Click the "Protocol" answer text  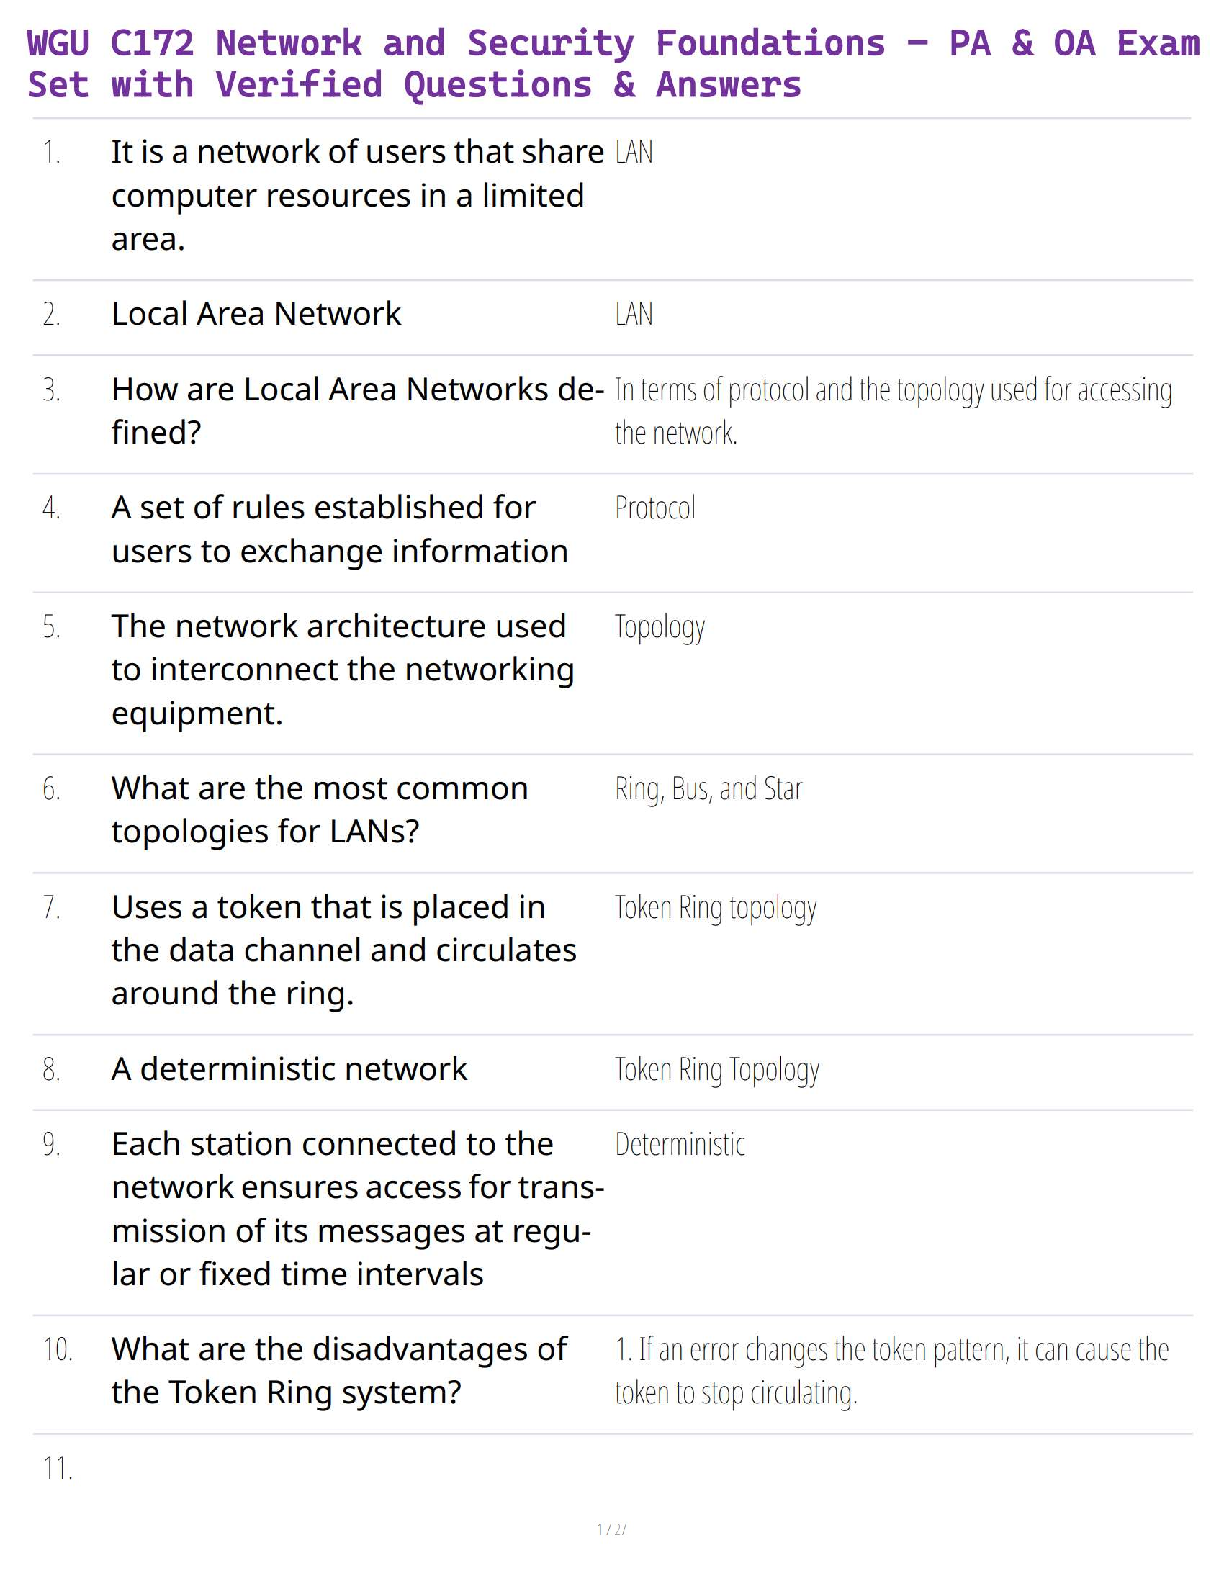click(x=655, y=508)
